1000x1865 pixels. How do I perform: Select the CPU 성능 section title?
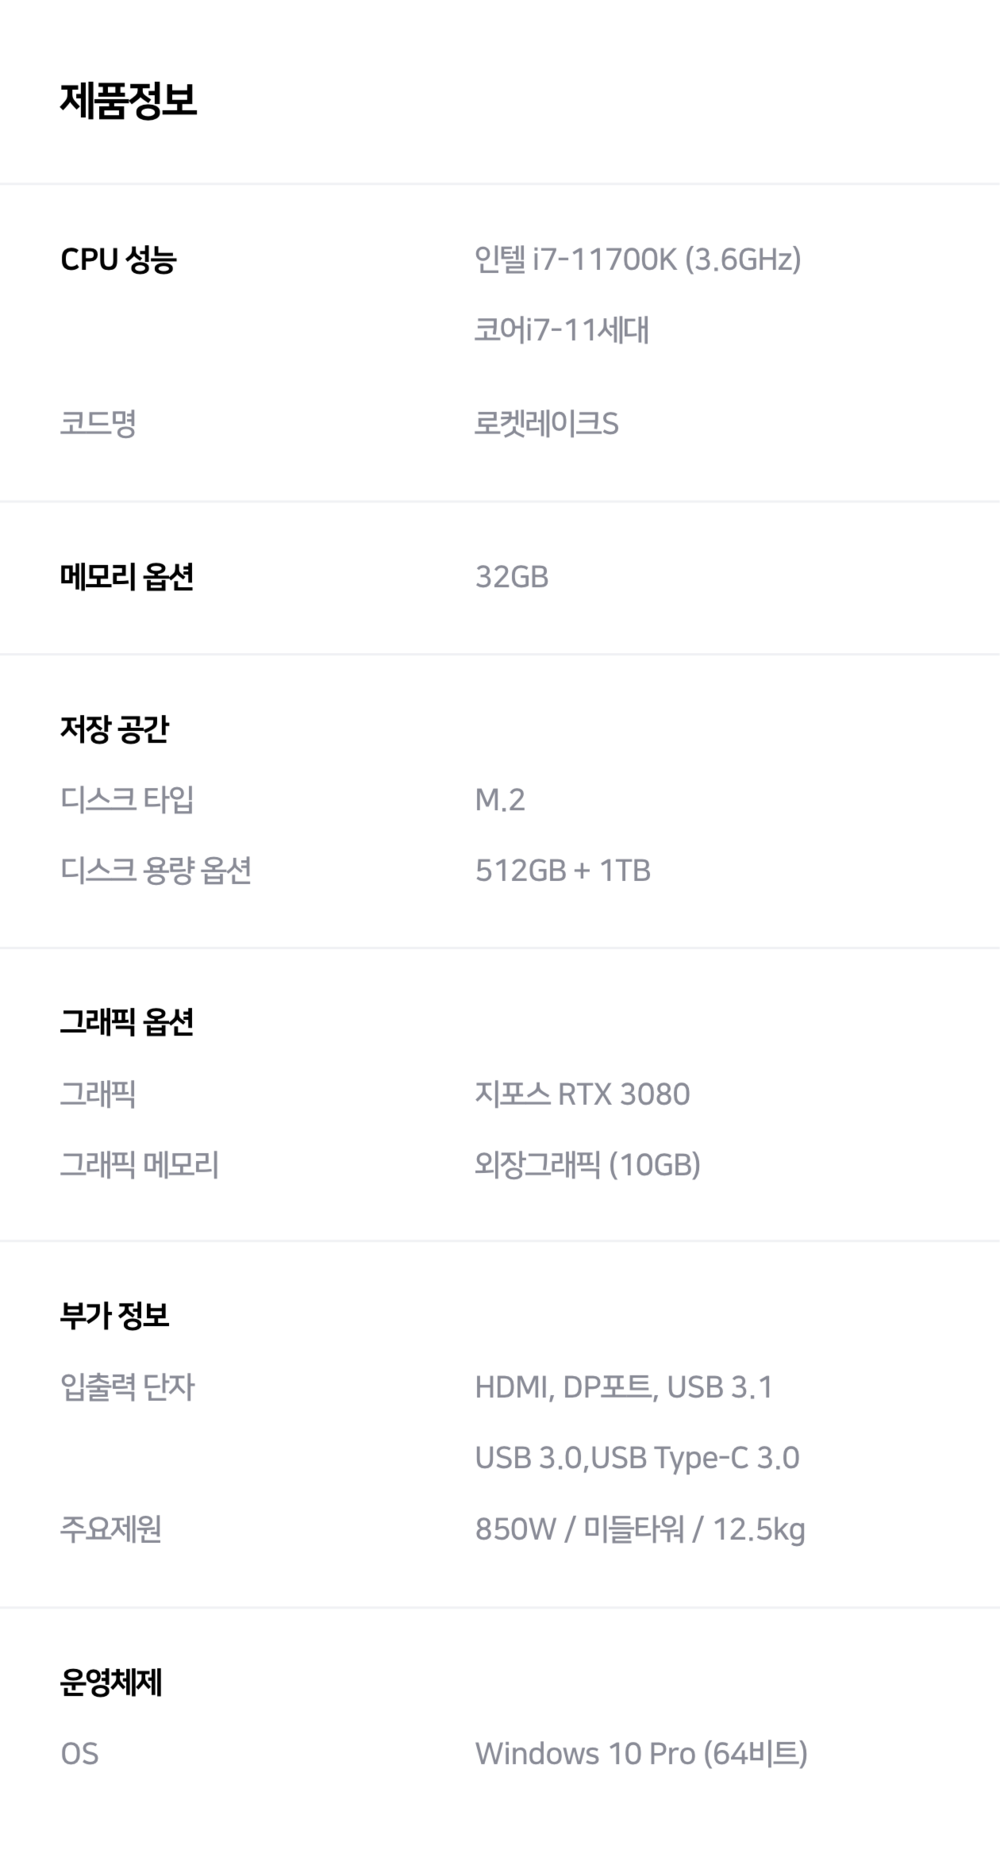[x=118, y=260]
